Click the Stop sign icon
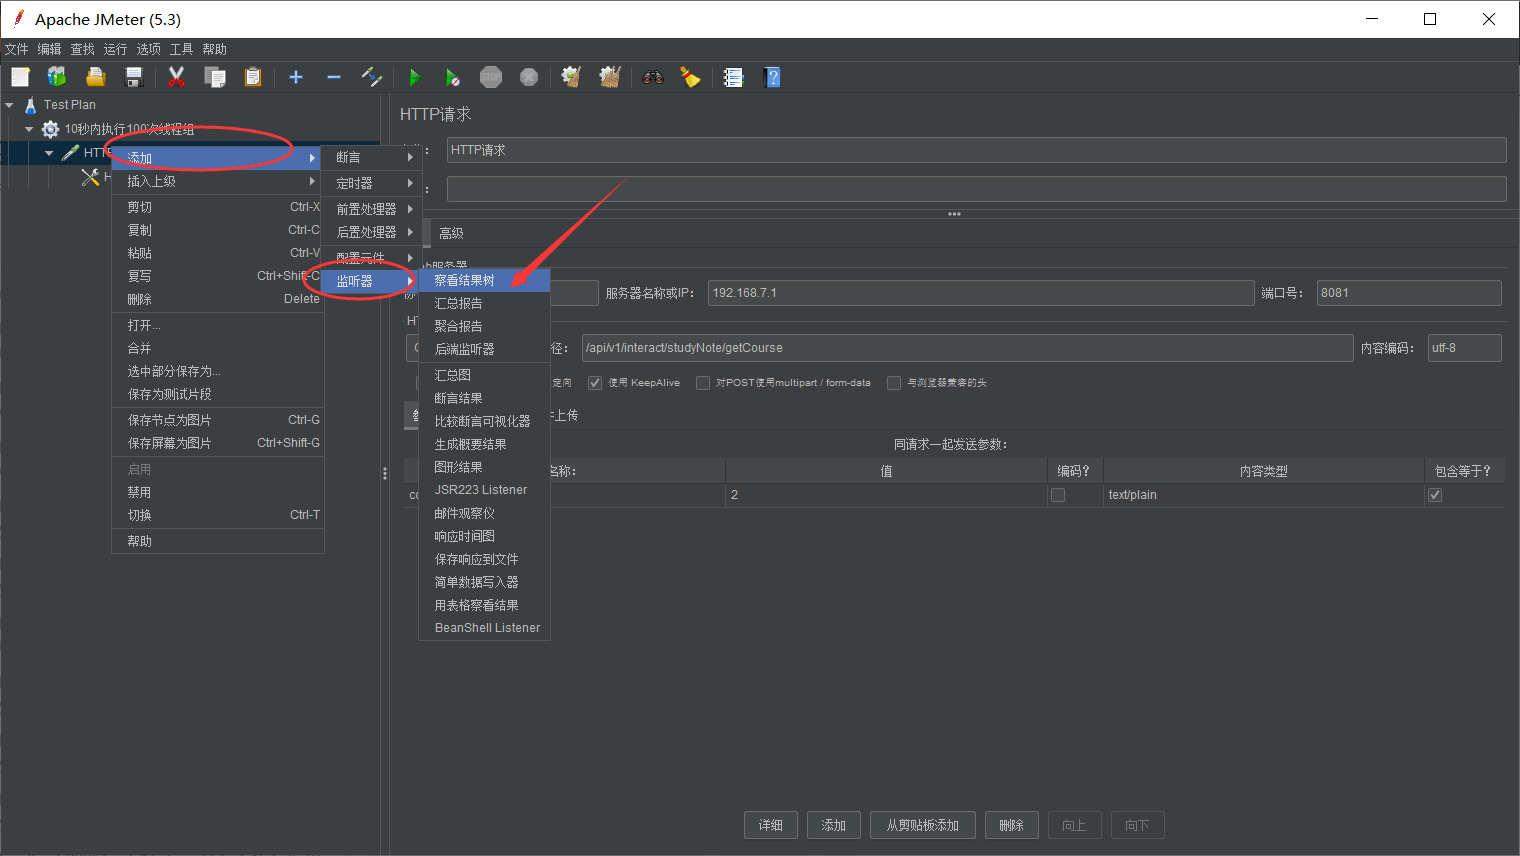The width and height of the screenshot is (1520, 856). [x=491, y=77]
